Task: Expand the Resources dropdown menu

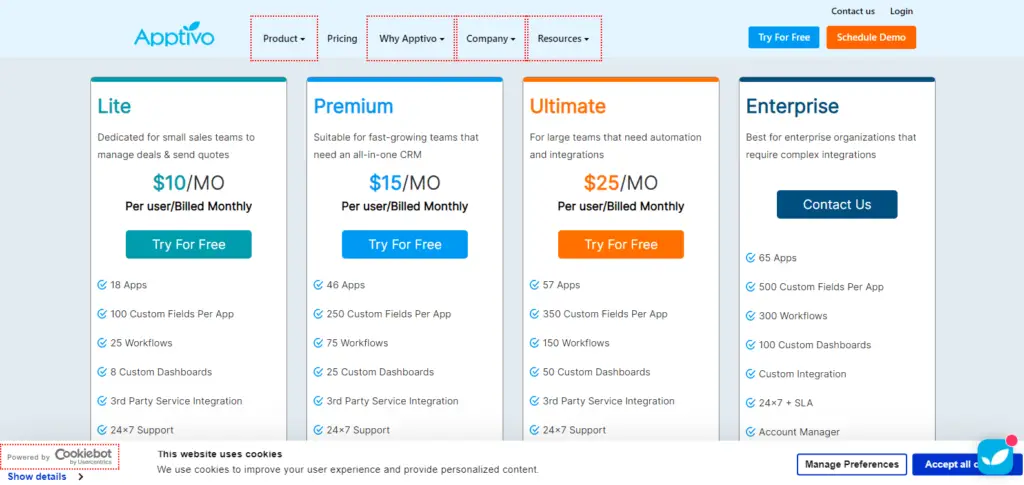Action: click(564, 39)
